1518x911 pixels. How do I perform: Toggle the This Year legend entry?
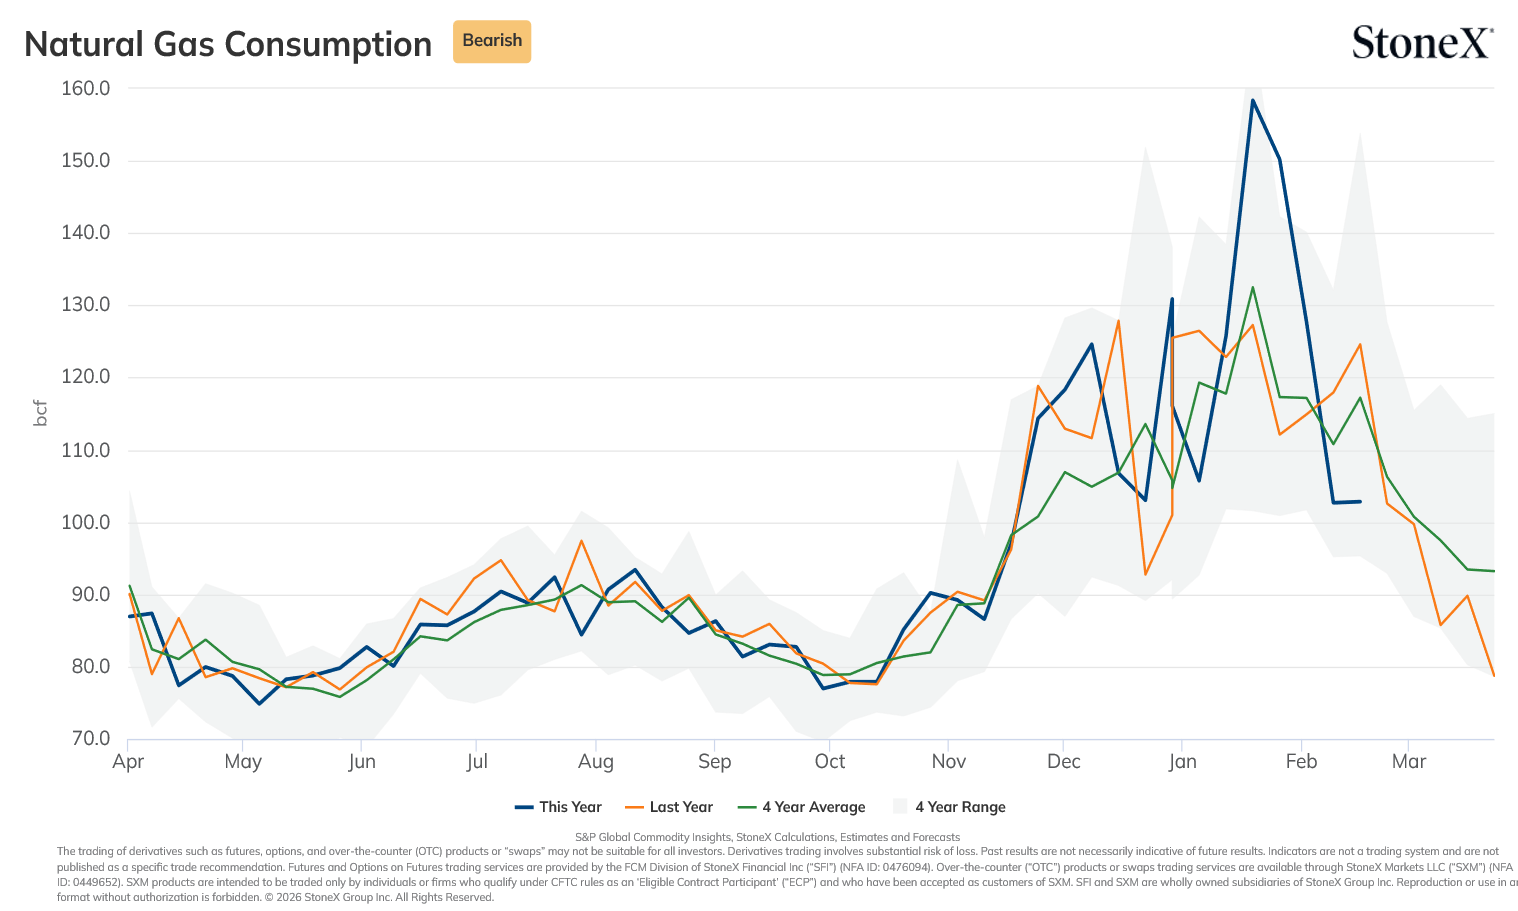click(558, 807)
